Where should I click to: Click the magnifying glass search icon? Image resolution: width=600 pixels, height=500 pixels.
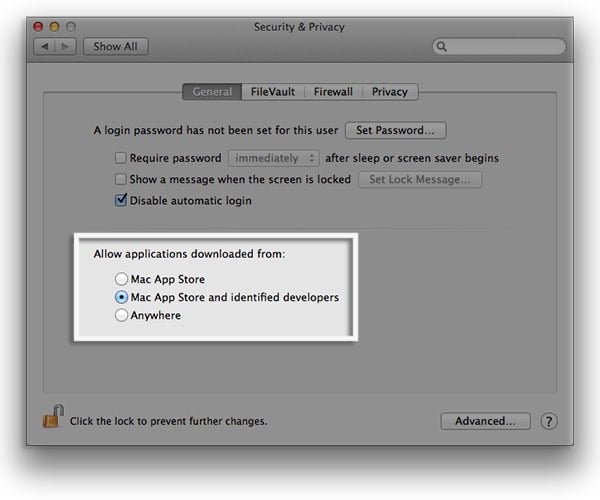(442, 47)
